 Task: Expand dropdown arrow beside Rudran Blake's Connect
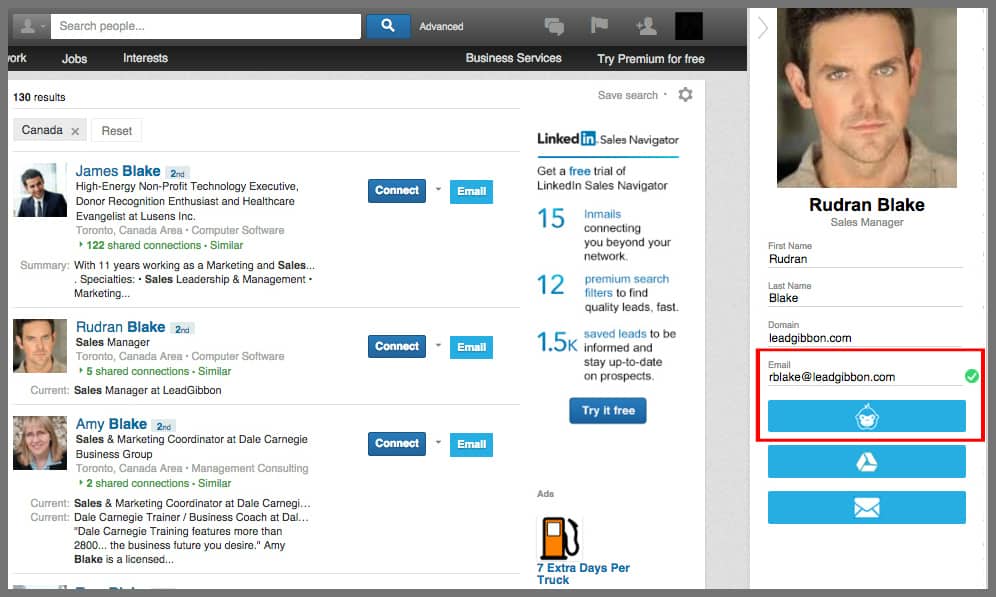(x=438, y=345)
